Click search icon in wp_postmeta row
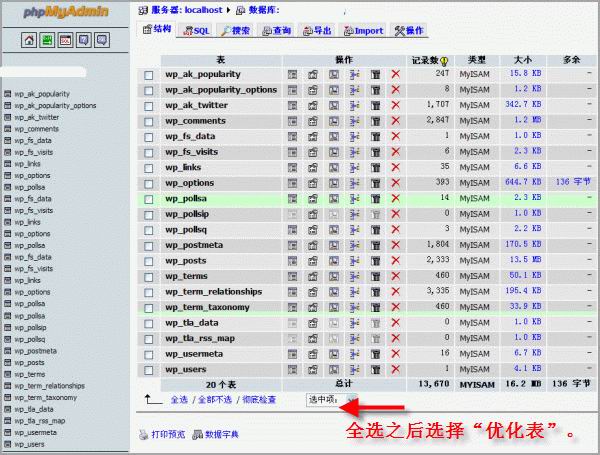Screen dimensions: 600x455 point(334,245)
